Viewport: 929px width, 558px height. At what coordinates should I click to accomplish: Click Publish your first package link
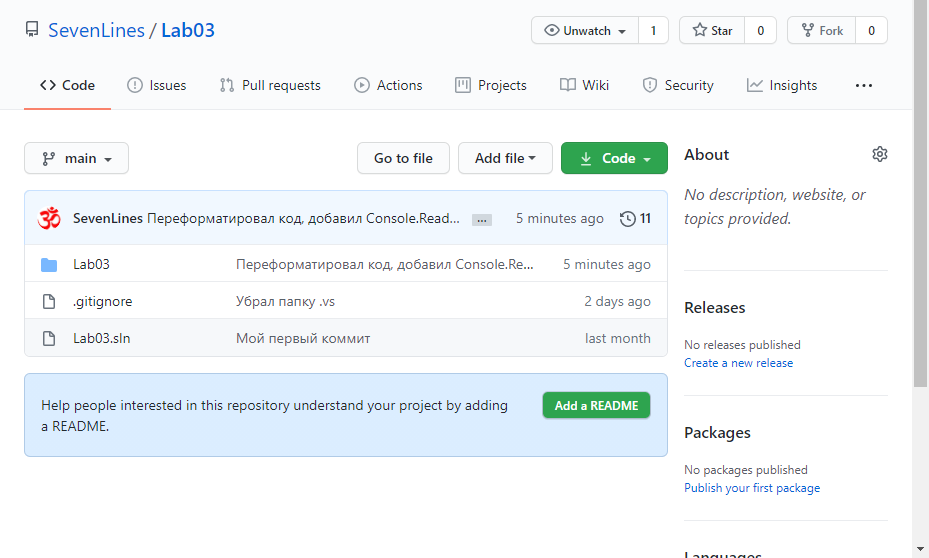tap(752, 488)
